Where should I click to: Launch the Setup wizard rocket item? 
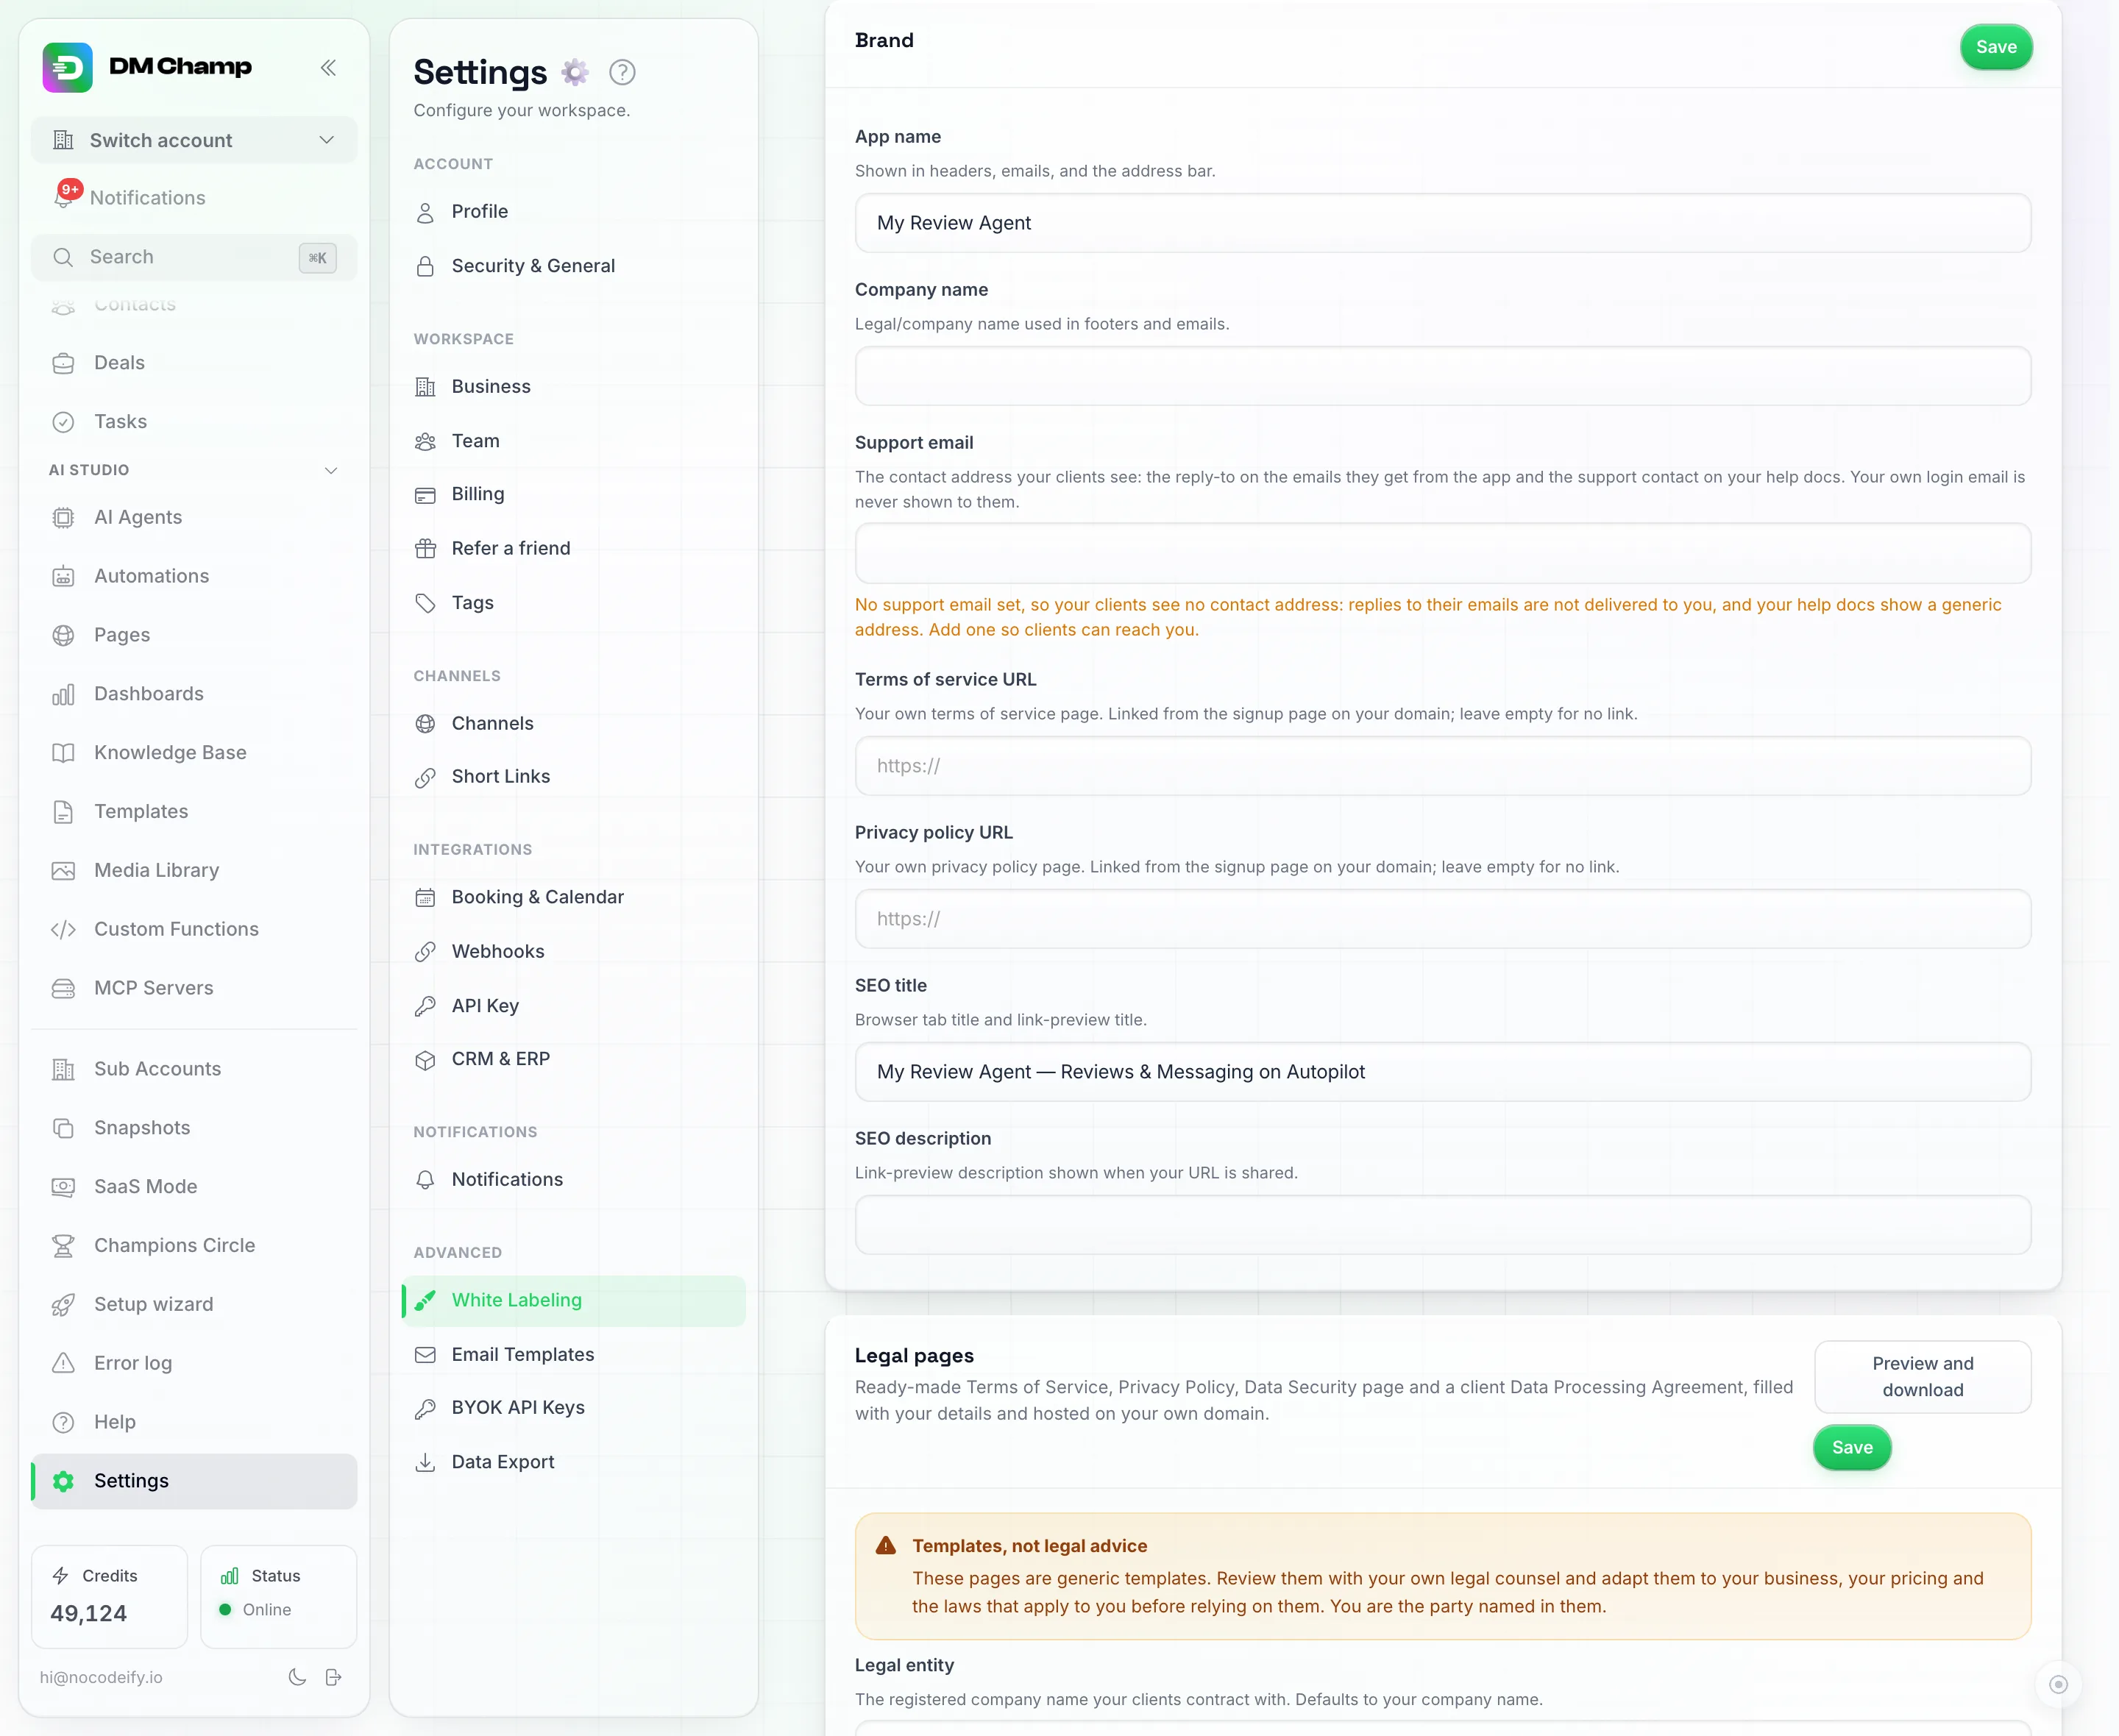(x=194, y=1304)
